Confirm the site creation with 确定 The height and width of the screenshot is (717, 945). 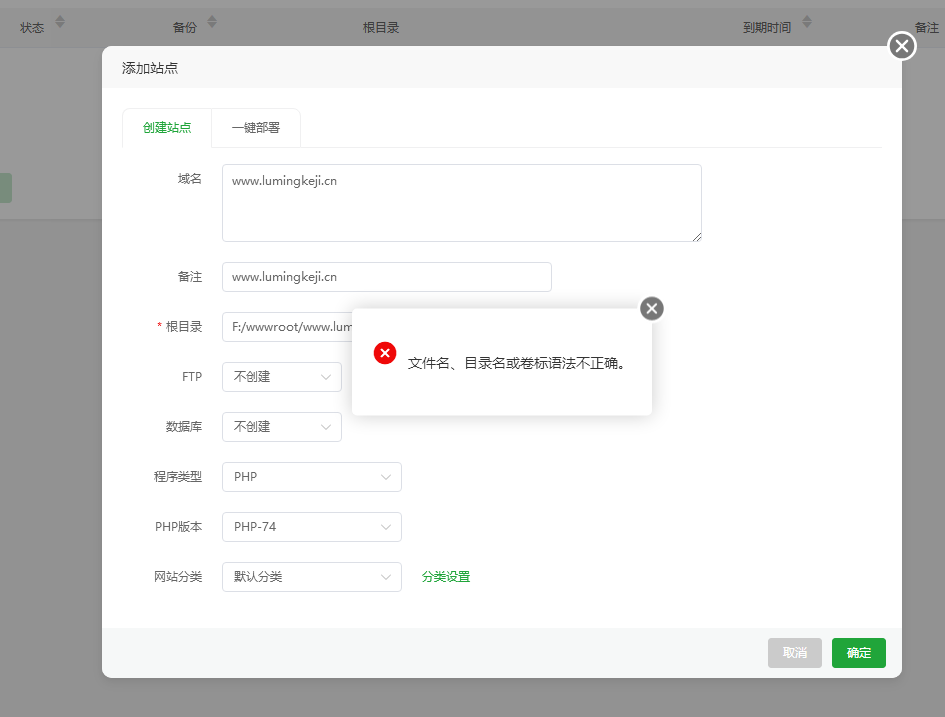858,652
